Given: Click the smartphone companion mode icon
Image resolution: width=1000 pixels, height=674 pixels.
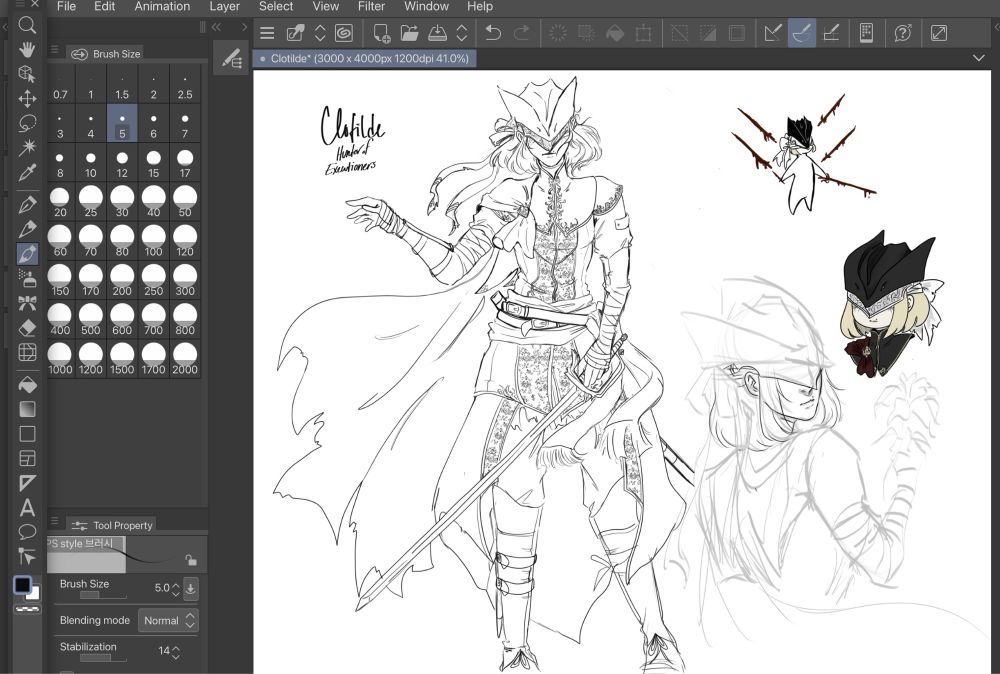Looking at the screenshot, I should coord(866,33).
